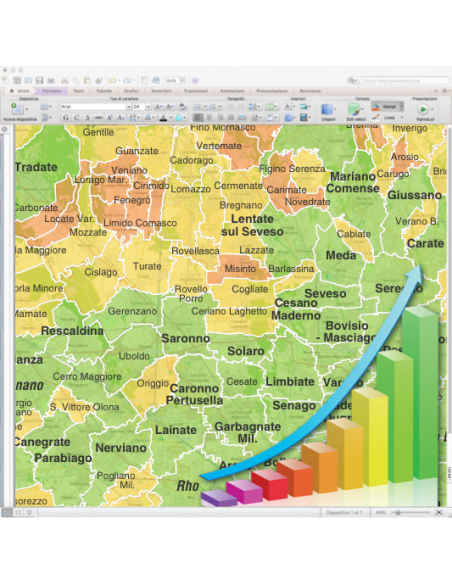Click the slide map image

coord(230,316)
